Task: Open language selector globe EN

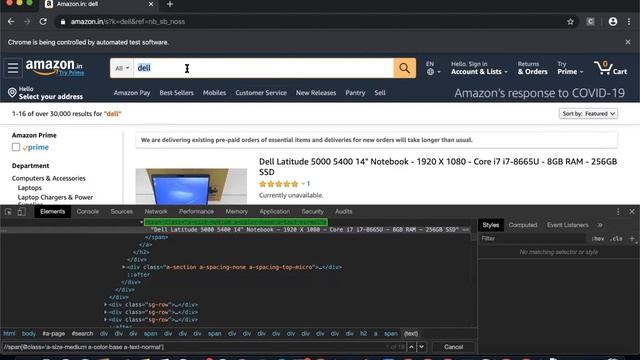Action: click(x=433, y=68)
